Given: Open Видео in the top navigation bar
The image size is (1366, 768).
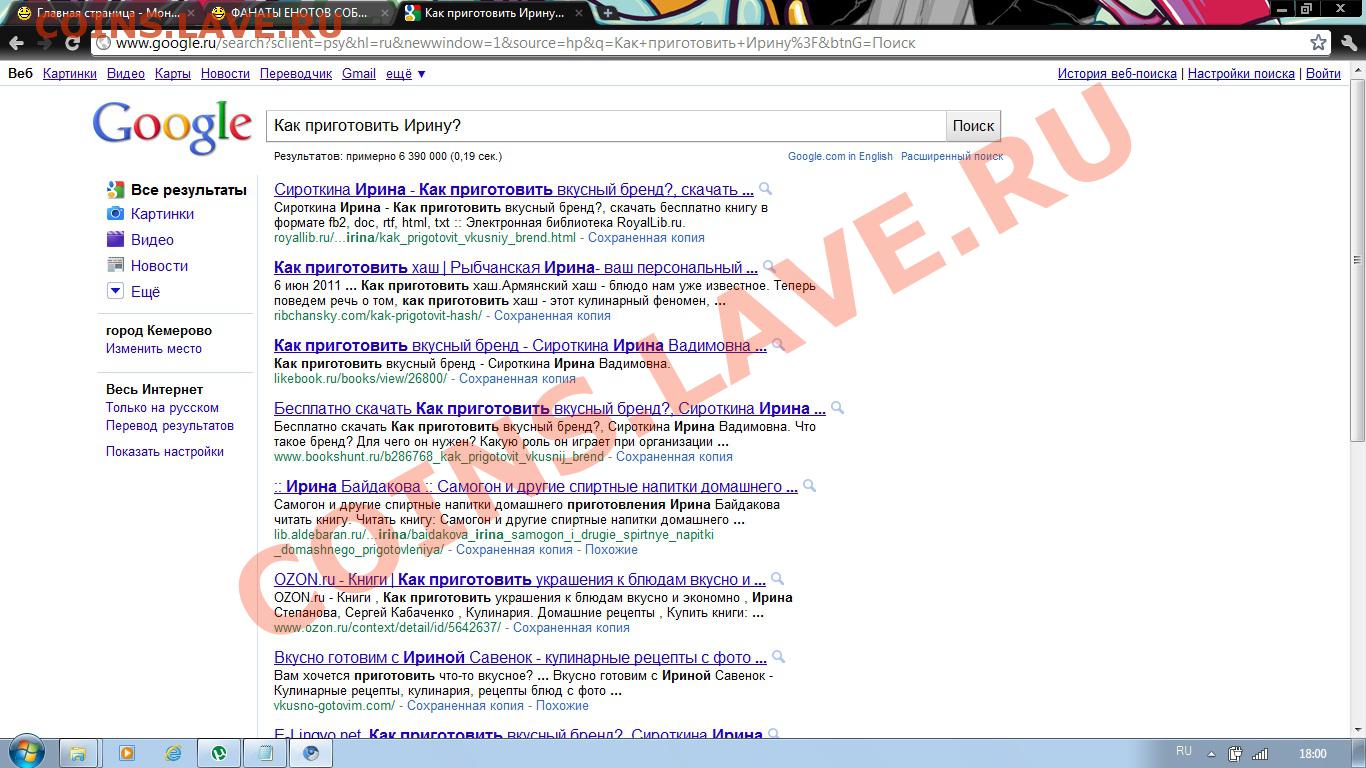Looking at the screenshot, I should coord(126,73).
